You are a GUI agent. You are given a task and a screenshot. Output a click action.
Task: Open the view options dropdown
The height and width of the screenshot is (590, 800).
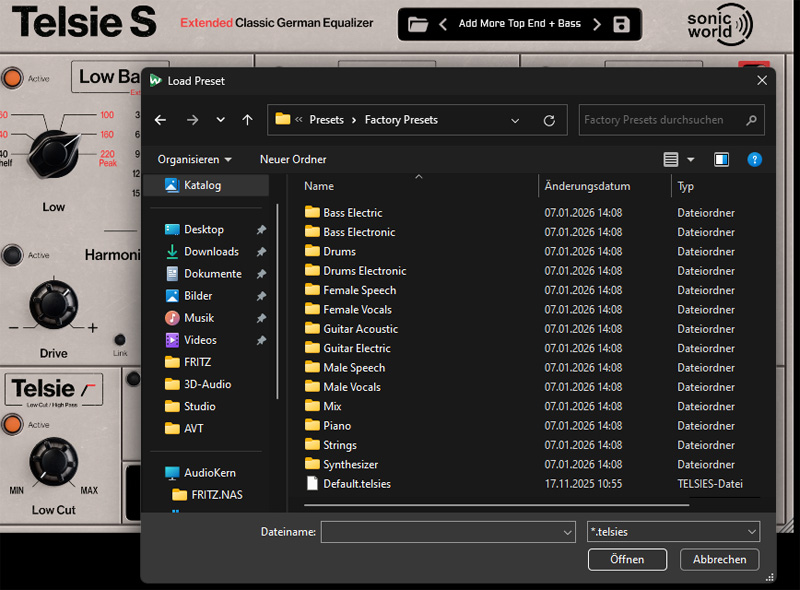[691, 159]
